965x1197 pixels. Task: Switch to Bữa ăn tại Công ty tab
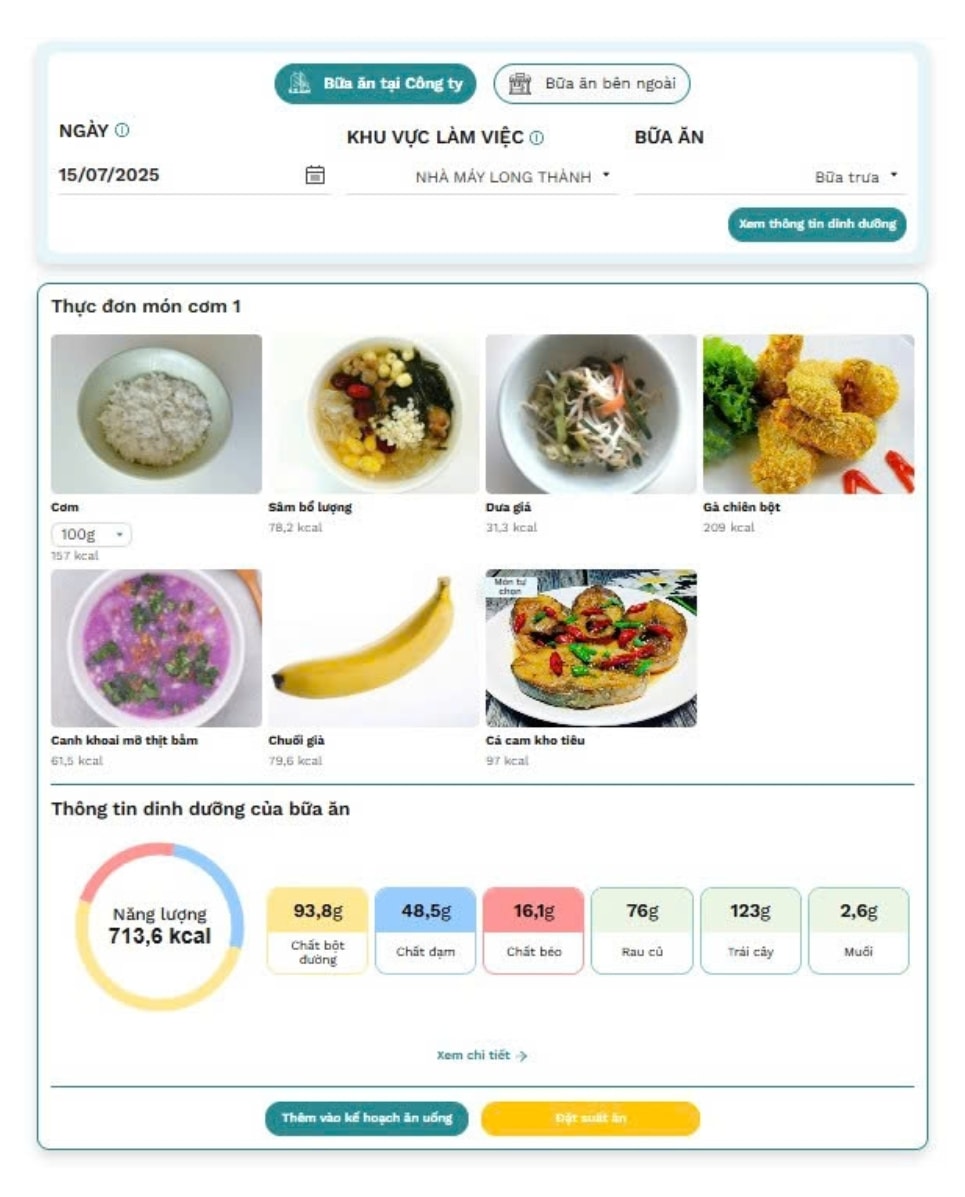click(x=375, y=83)
